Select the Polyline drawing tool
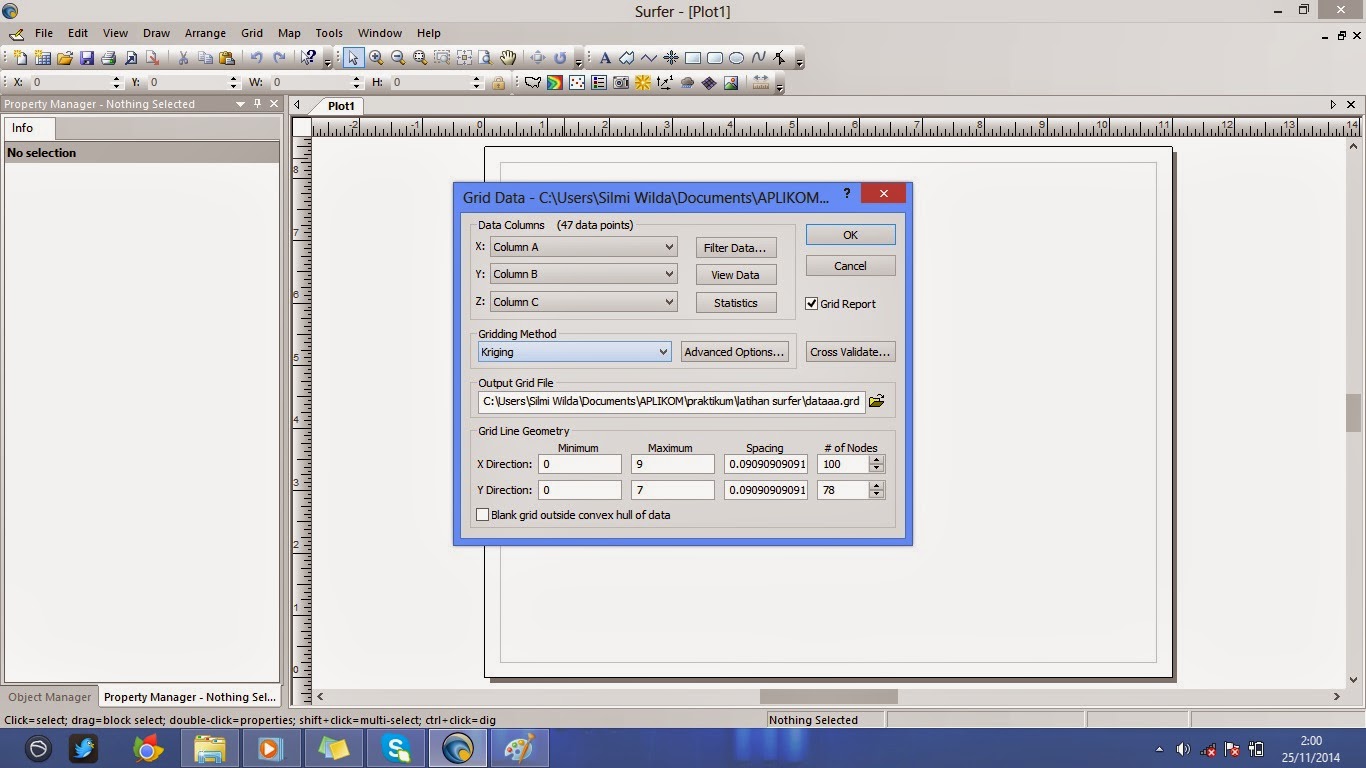The height and width of the screenshot is (768, 1366). click(649, 58)
